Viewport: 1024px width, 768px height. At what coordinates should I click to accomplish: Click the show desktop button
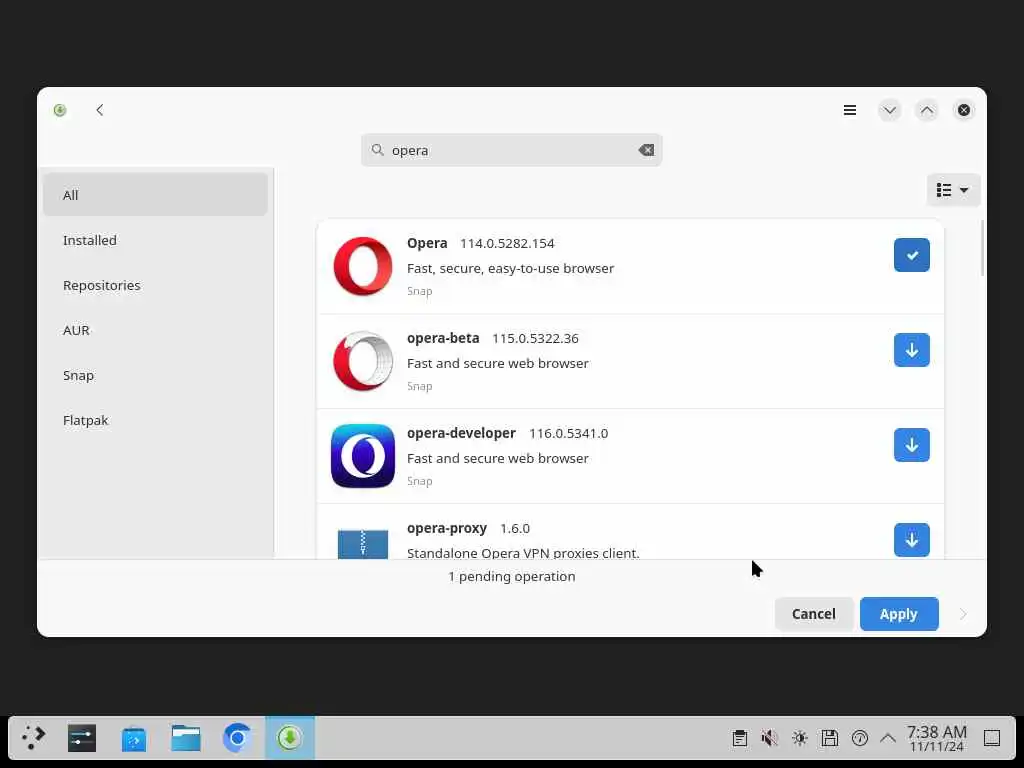click(x=991, y=738)
